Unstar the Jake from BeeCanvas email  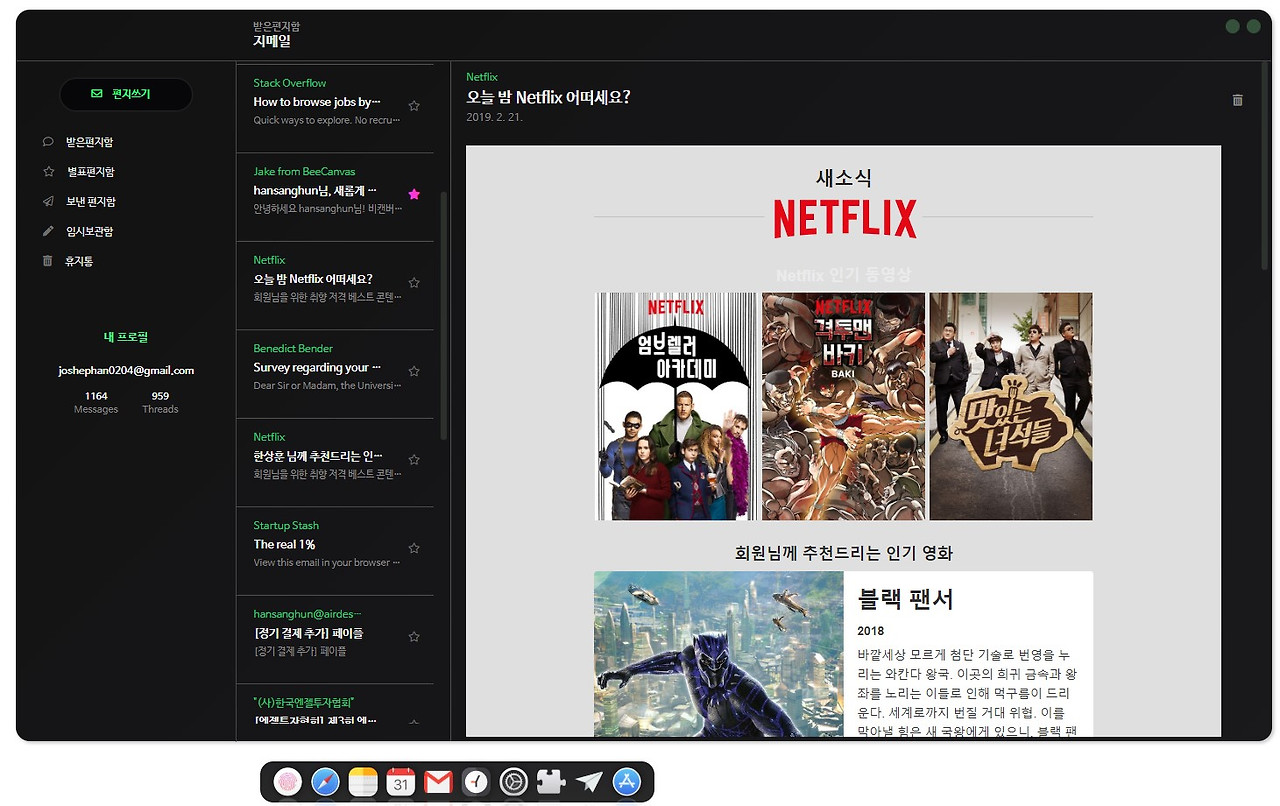(414, 194)
